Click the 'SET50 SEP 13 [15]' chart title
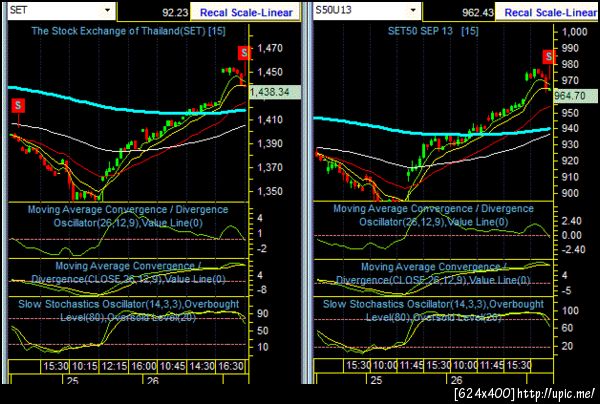The height and width of the screenshot is (404, 600). (433, 31)
